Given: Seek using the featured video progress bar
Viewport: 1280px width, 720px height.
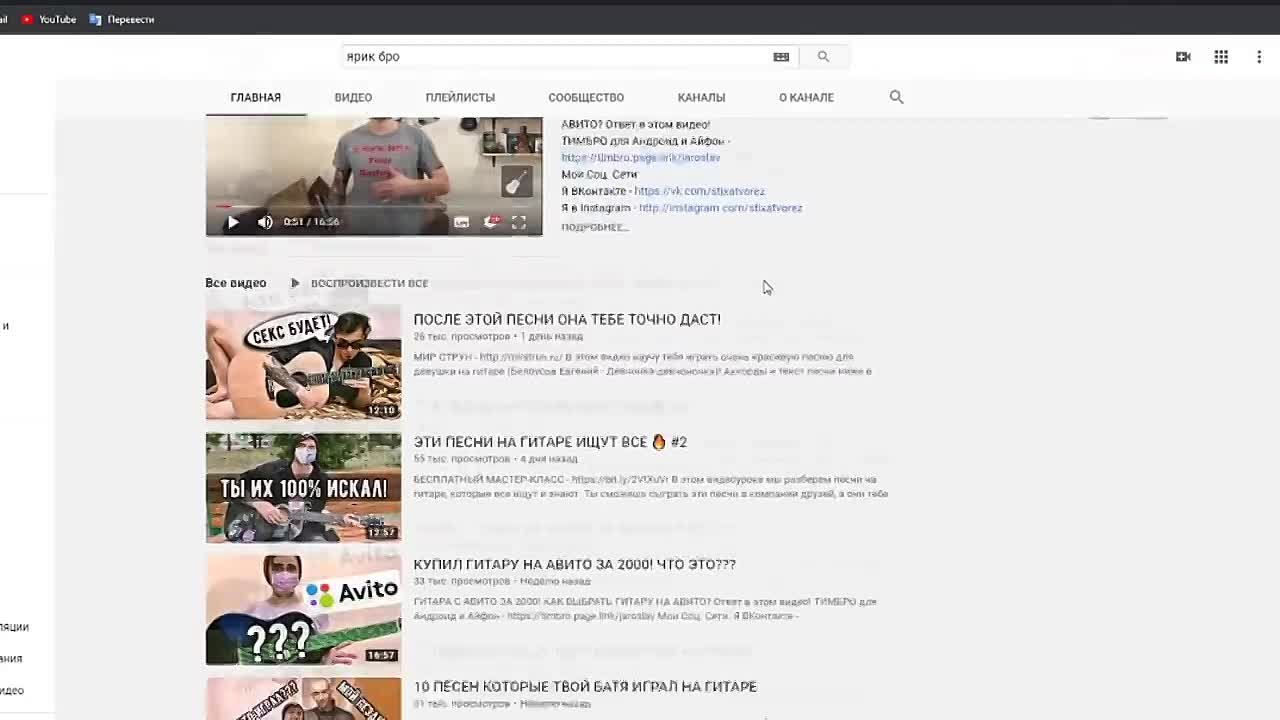Looking at the screenshot, I should (x=374, y=206).
